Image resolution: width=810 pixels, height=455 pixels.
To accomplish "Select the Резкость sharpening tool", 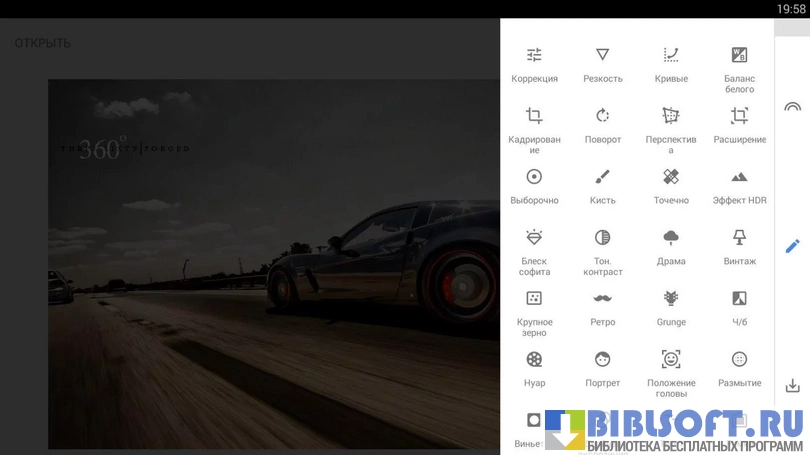I will tap(602, 64).
